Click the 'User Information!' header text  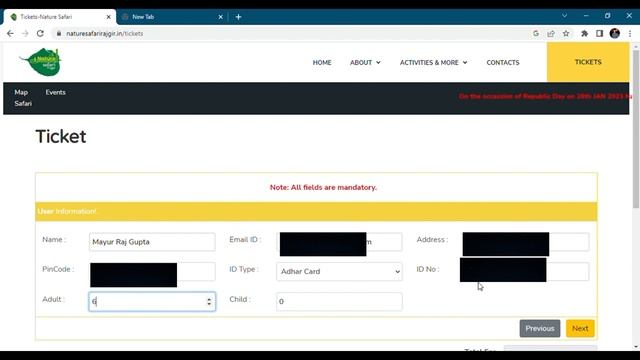coord(67,211)
